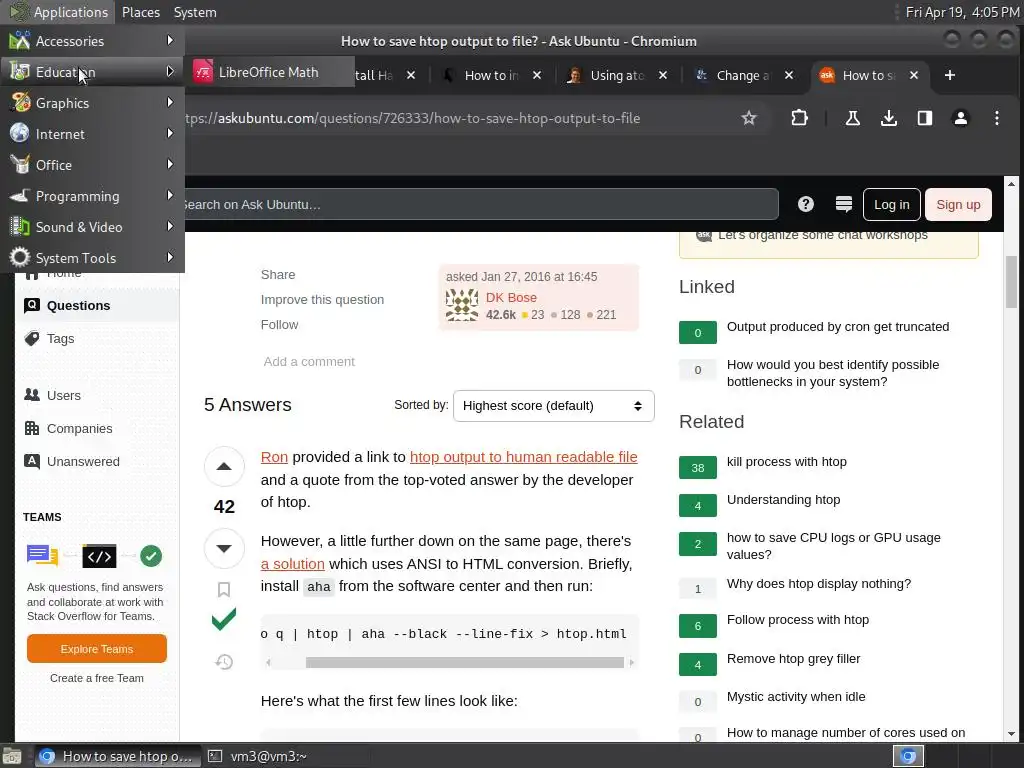Screen dimensions: 1024x768
Task: Open 'a solution' link in answer
Action: click(293, 564)
